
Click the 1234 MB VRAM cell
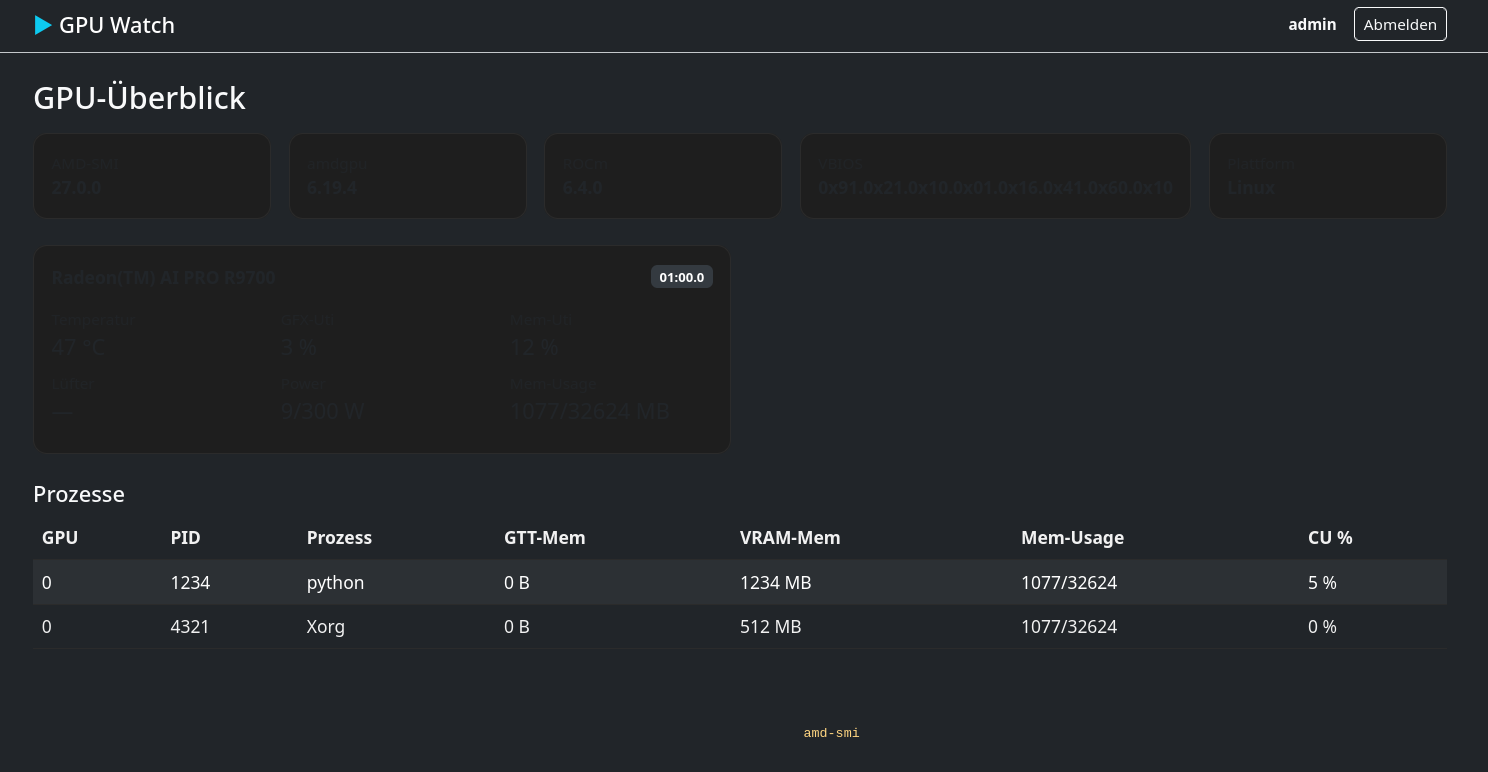[775, 582]
